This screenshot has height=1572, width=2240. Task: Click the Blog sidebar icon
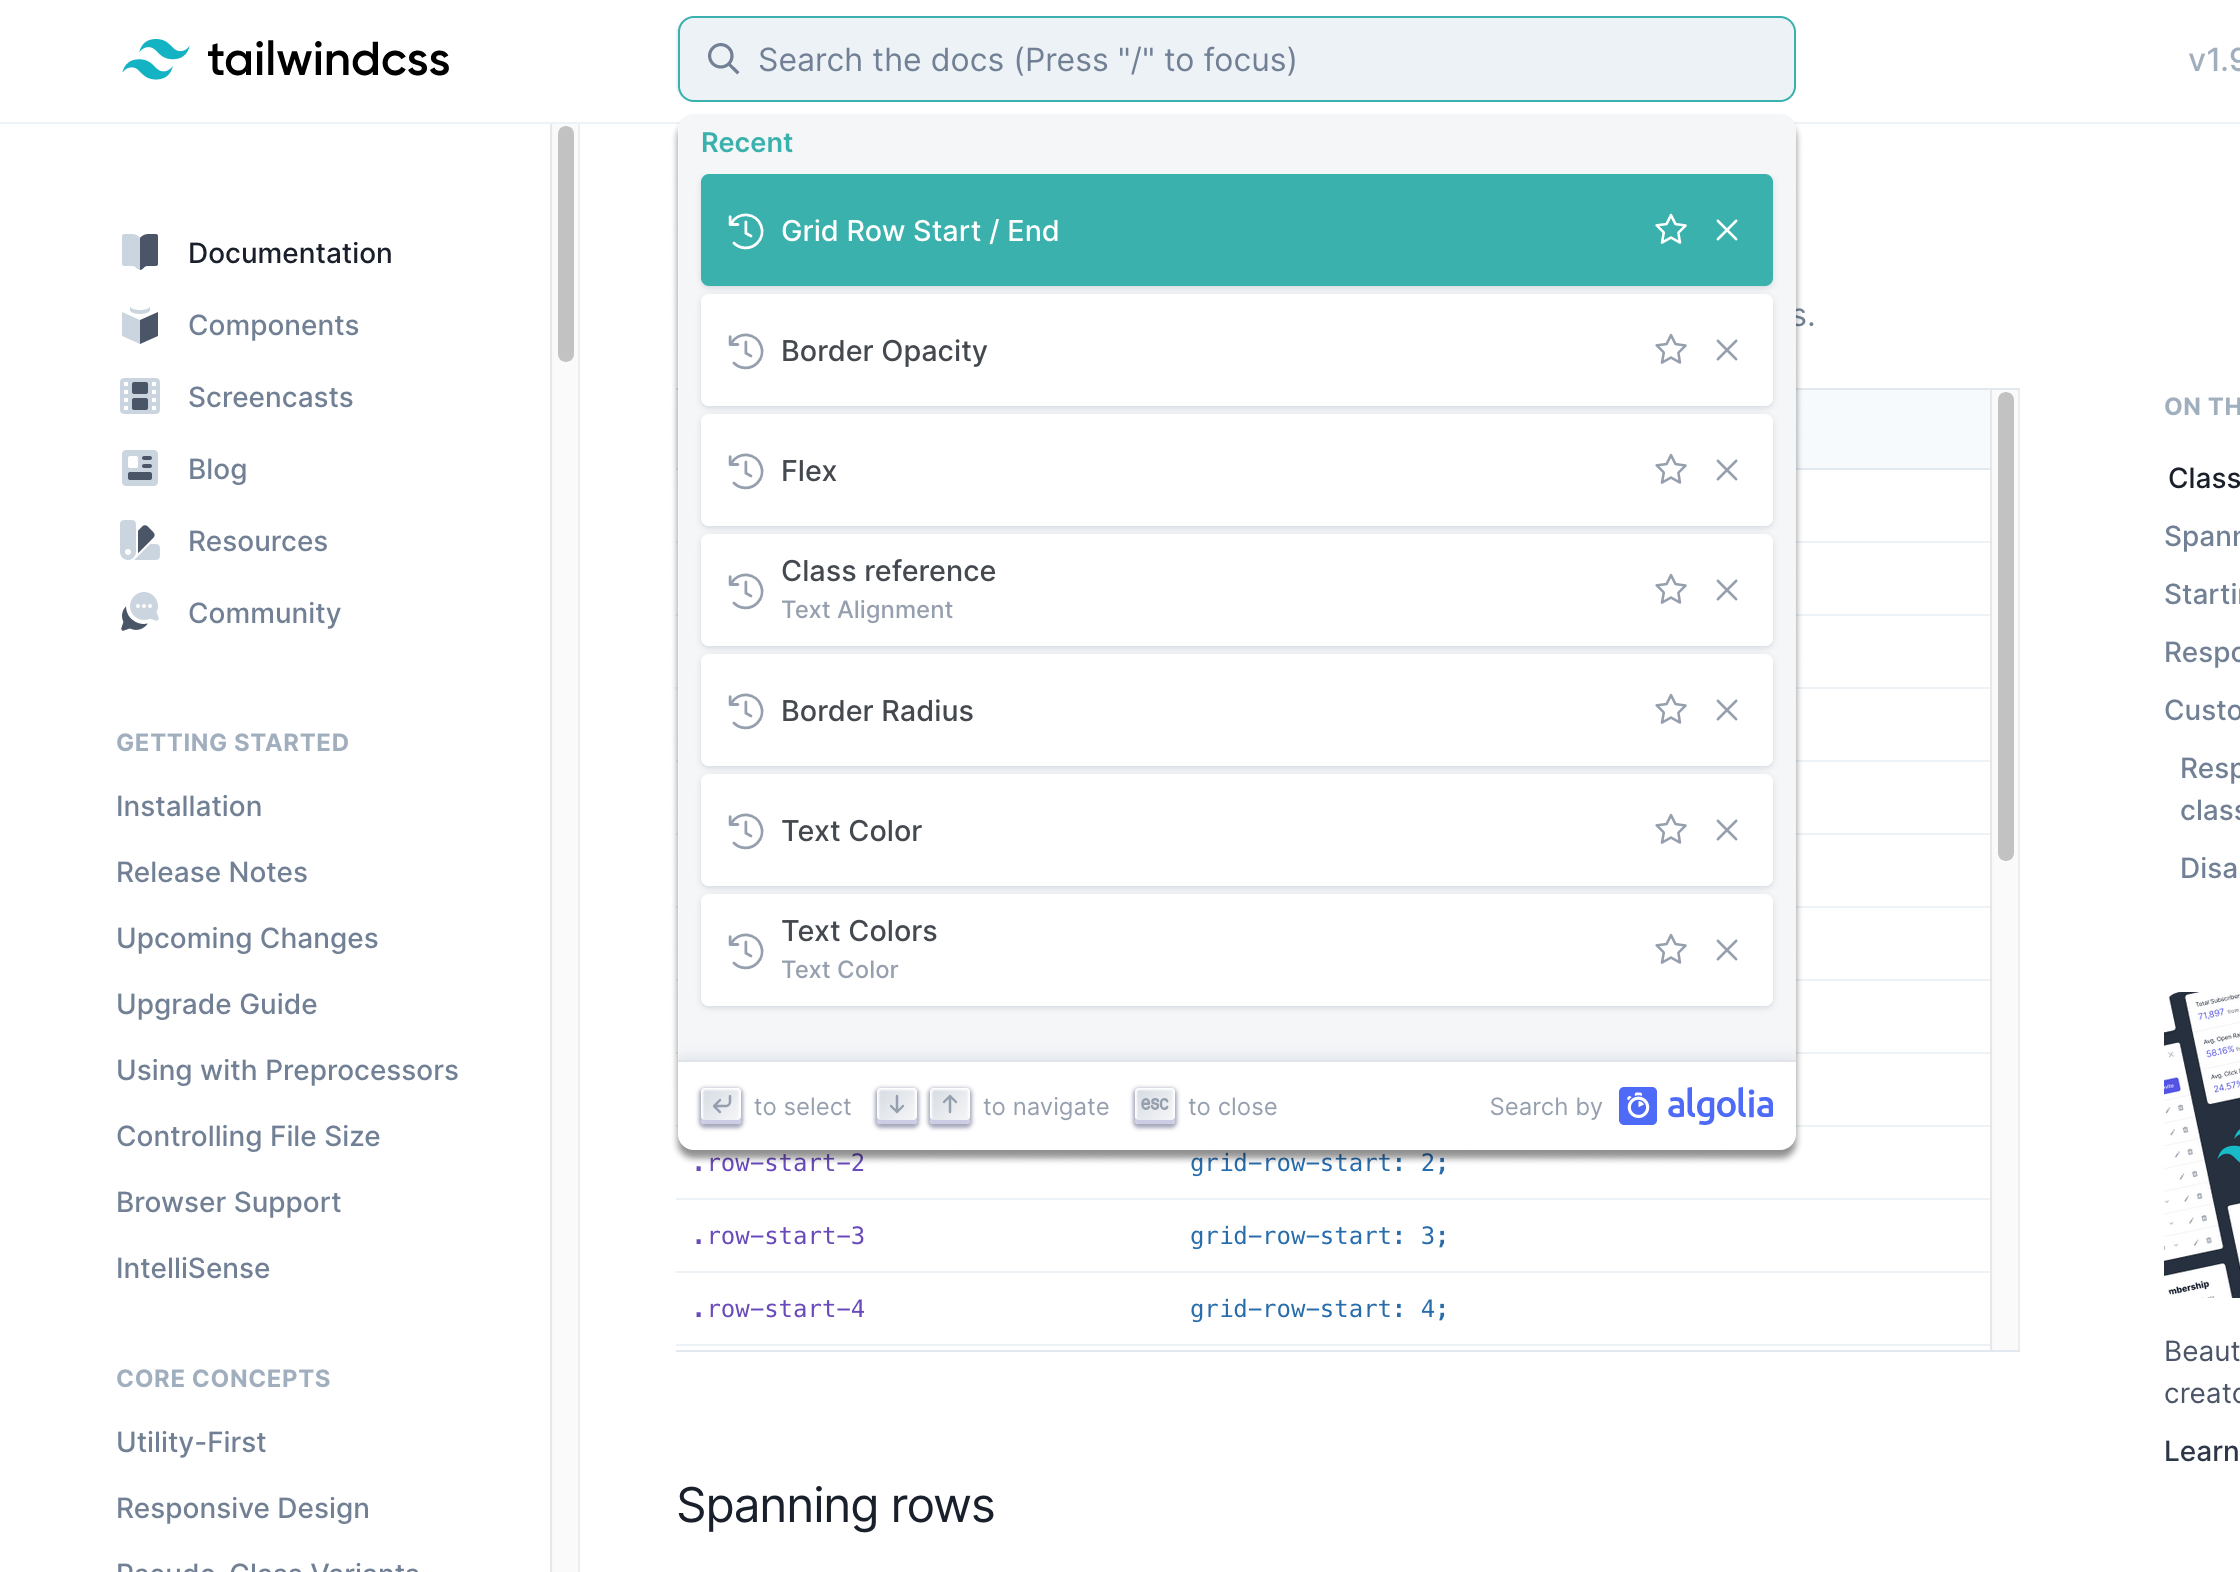point(140,468)
